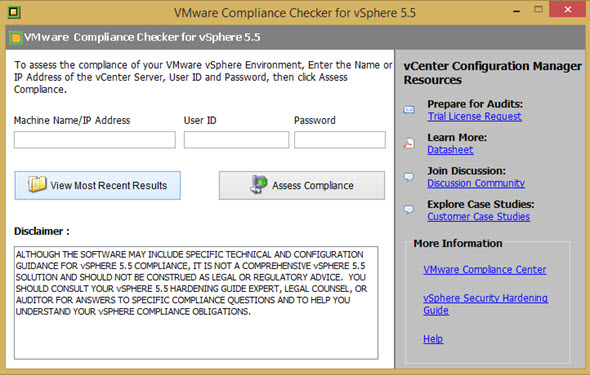Maximize the Compliance Checker window
590x375 pixels.
[538, 9]
